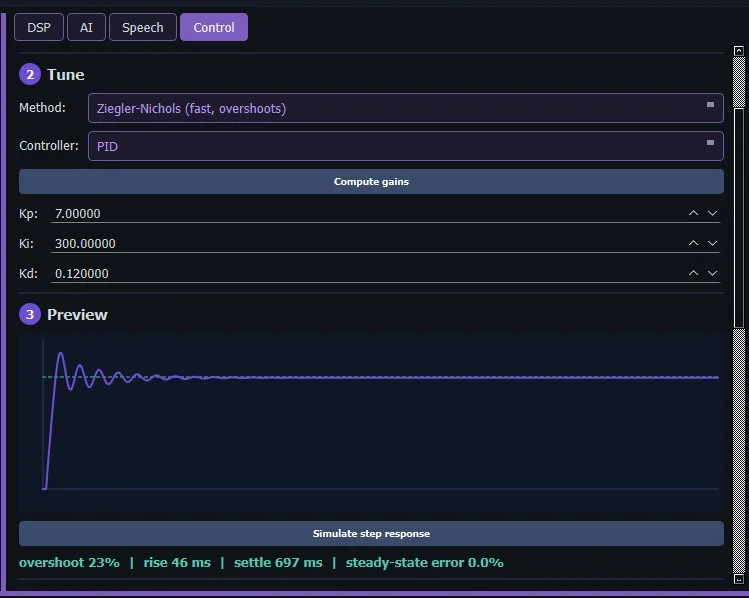Click the scrollbar up arrow

pos(738,51)
